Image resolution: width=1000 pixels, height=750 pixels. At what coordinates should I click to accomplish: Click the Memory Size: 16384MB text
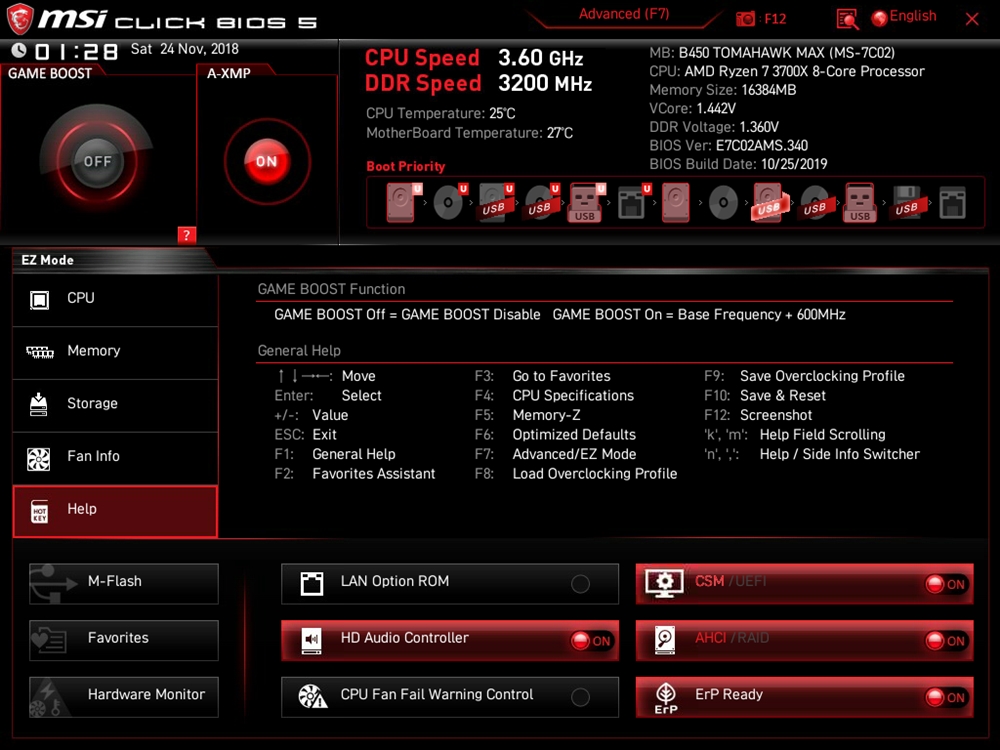tap(723, 90)
